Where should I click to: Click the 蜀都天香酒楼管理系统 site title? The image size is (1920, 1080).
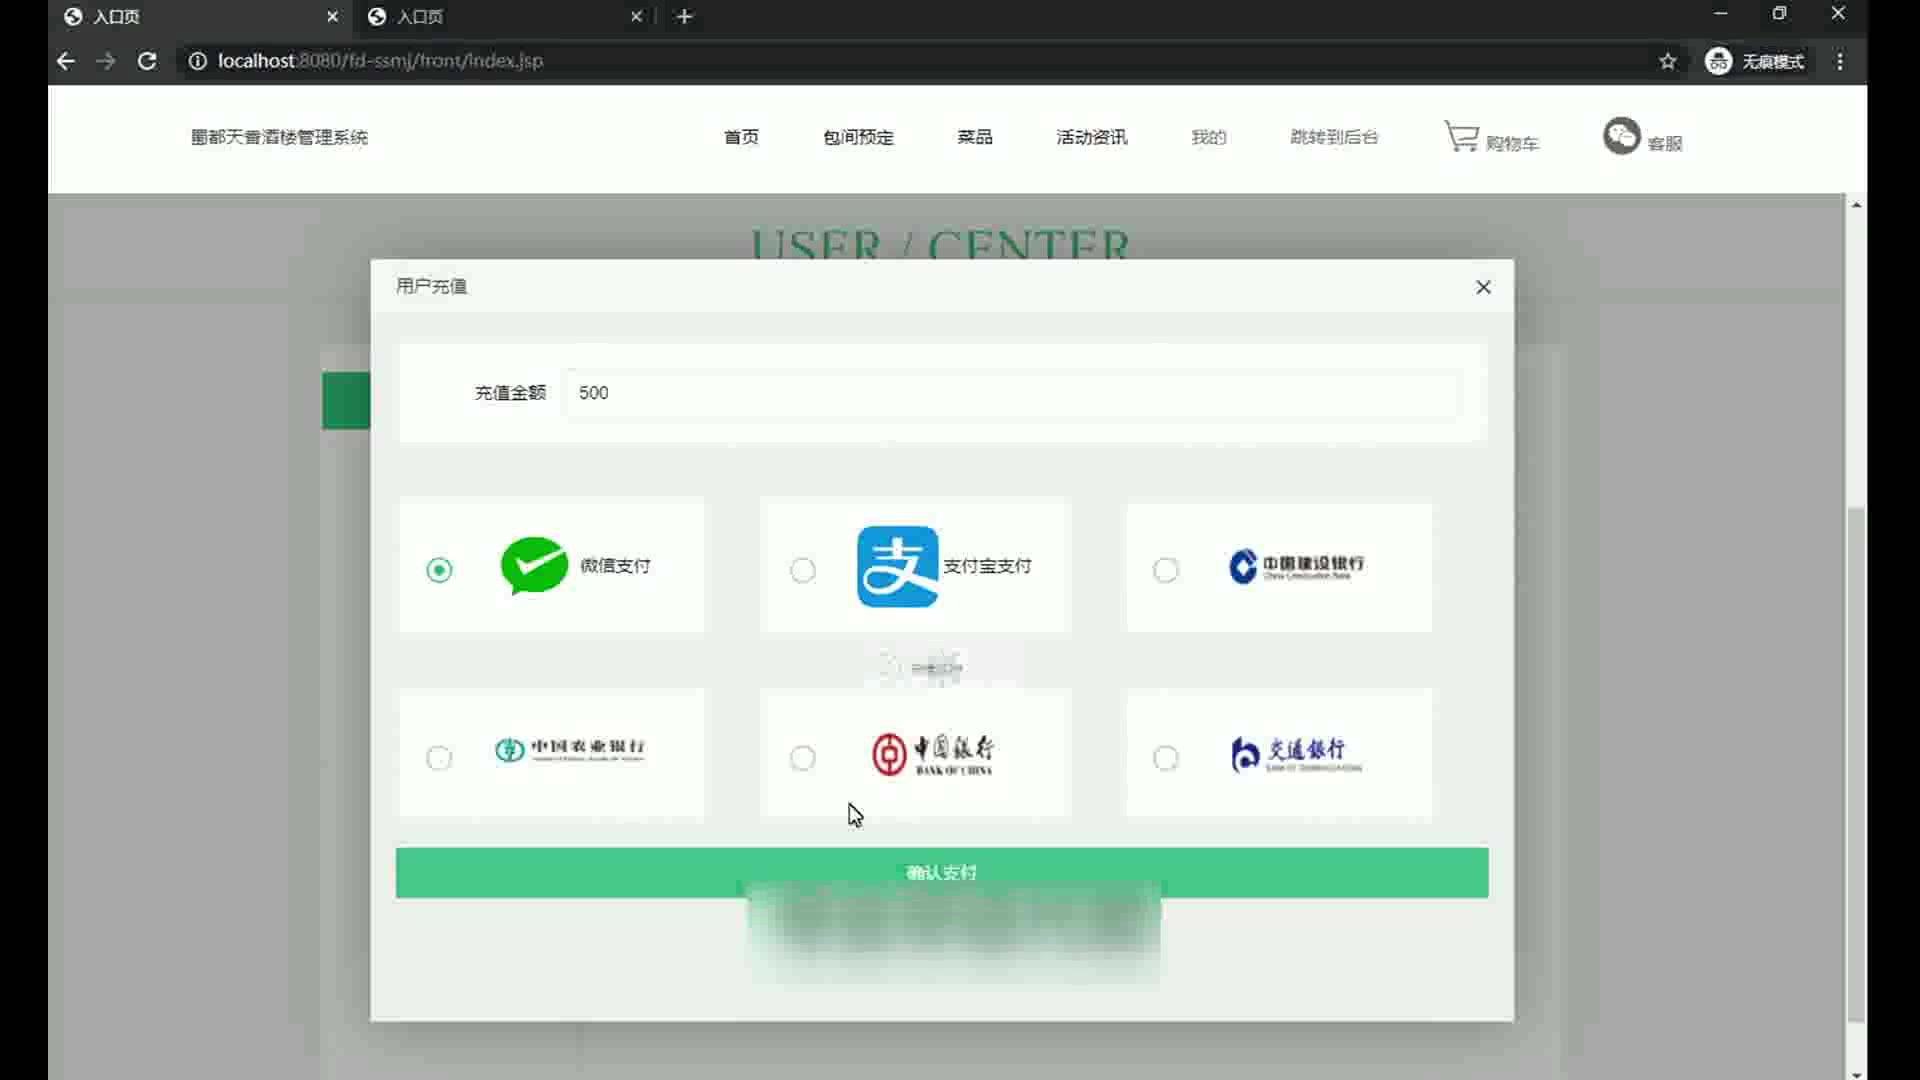279,137
